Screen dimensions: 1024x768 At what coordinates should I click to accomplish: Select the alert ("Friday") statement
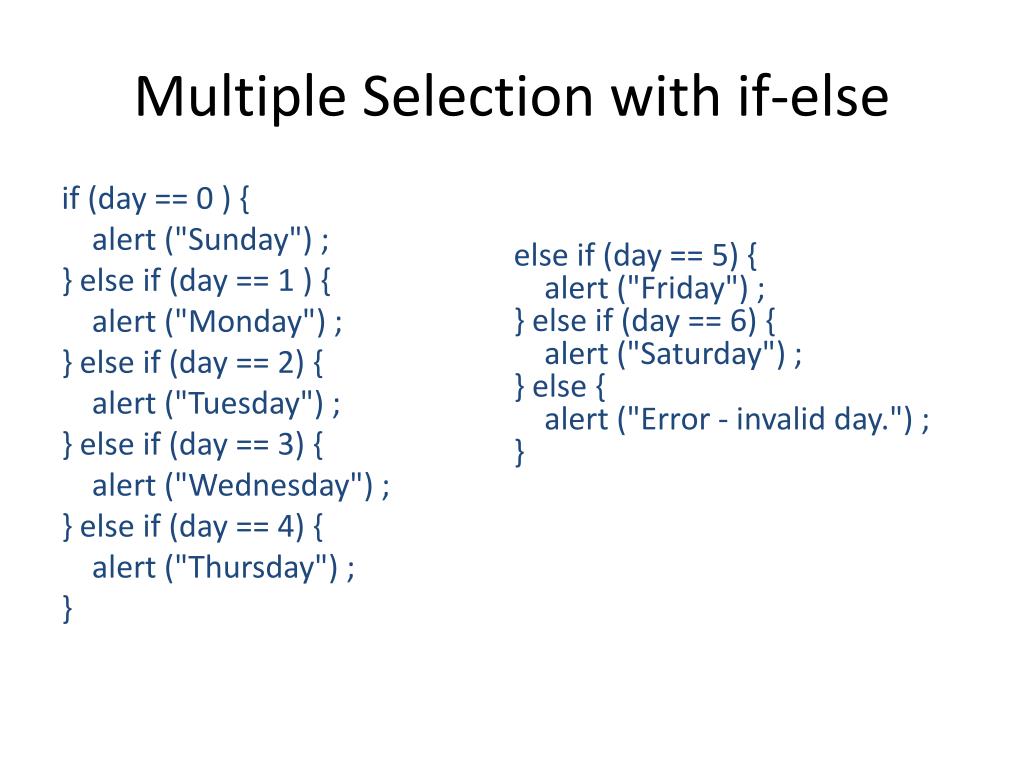(654, 289)
